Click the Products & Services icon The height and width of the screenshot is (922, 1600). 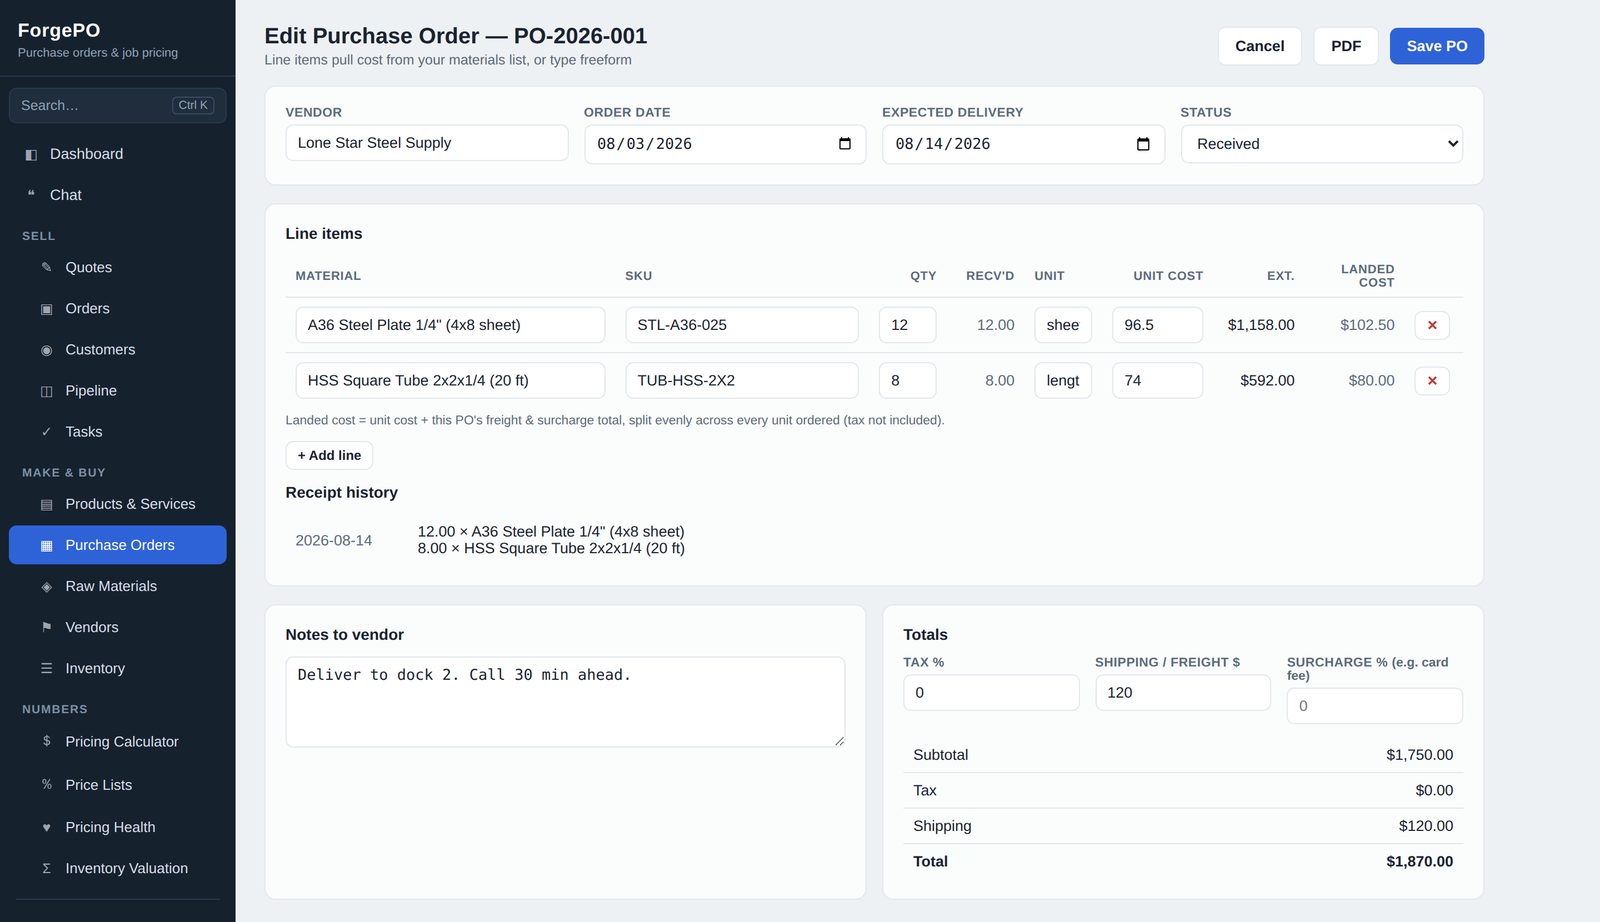pos(46,504)
